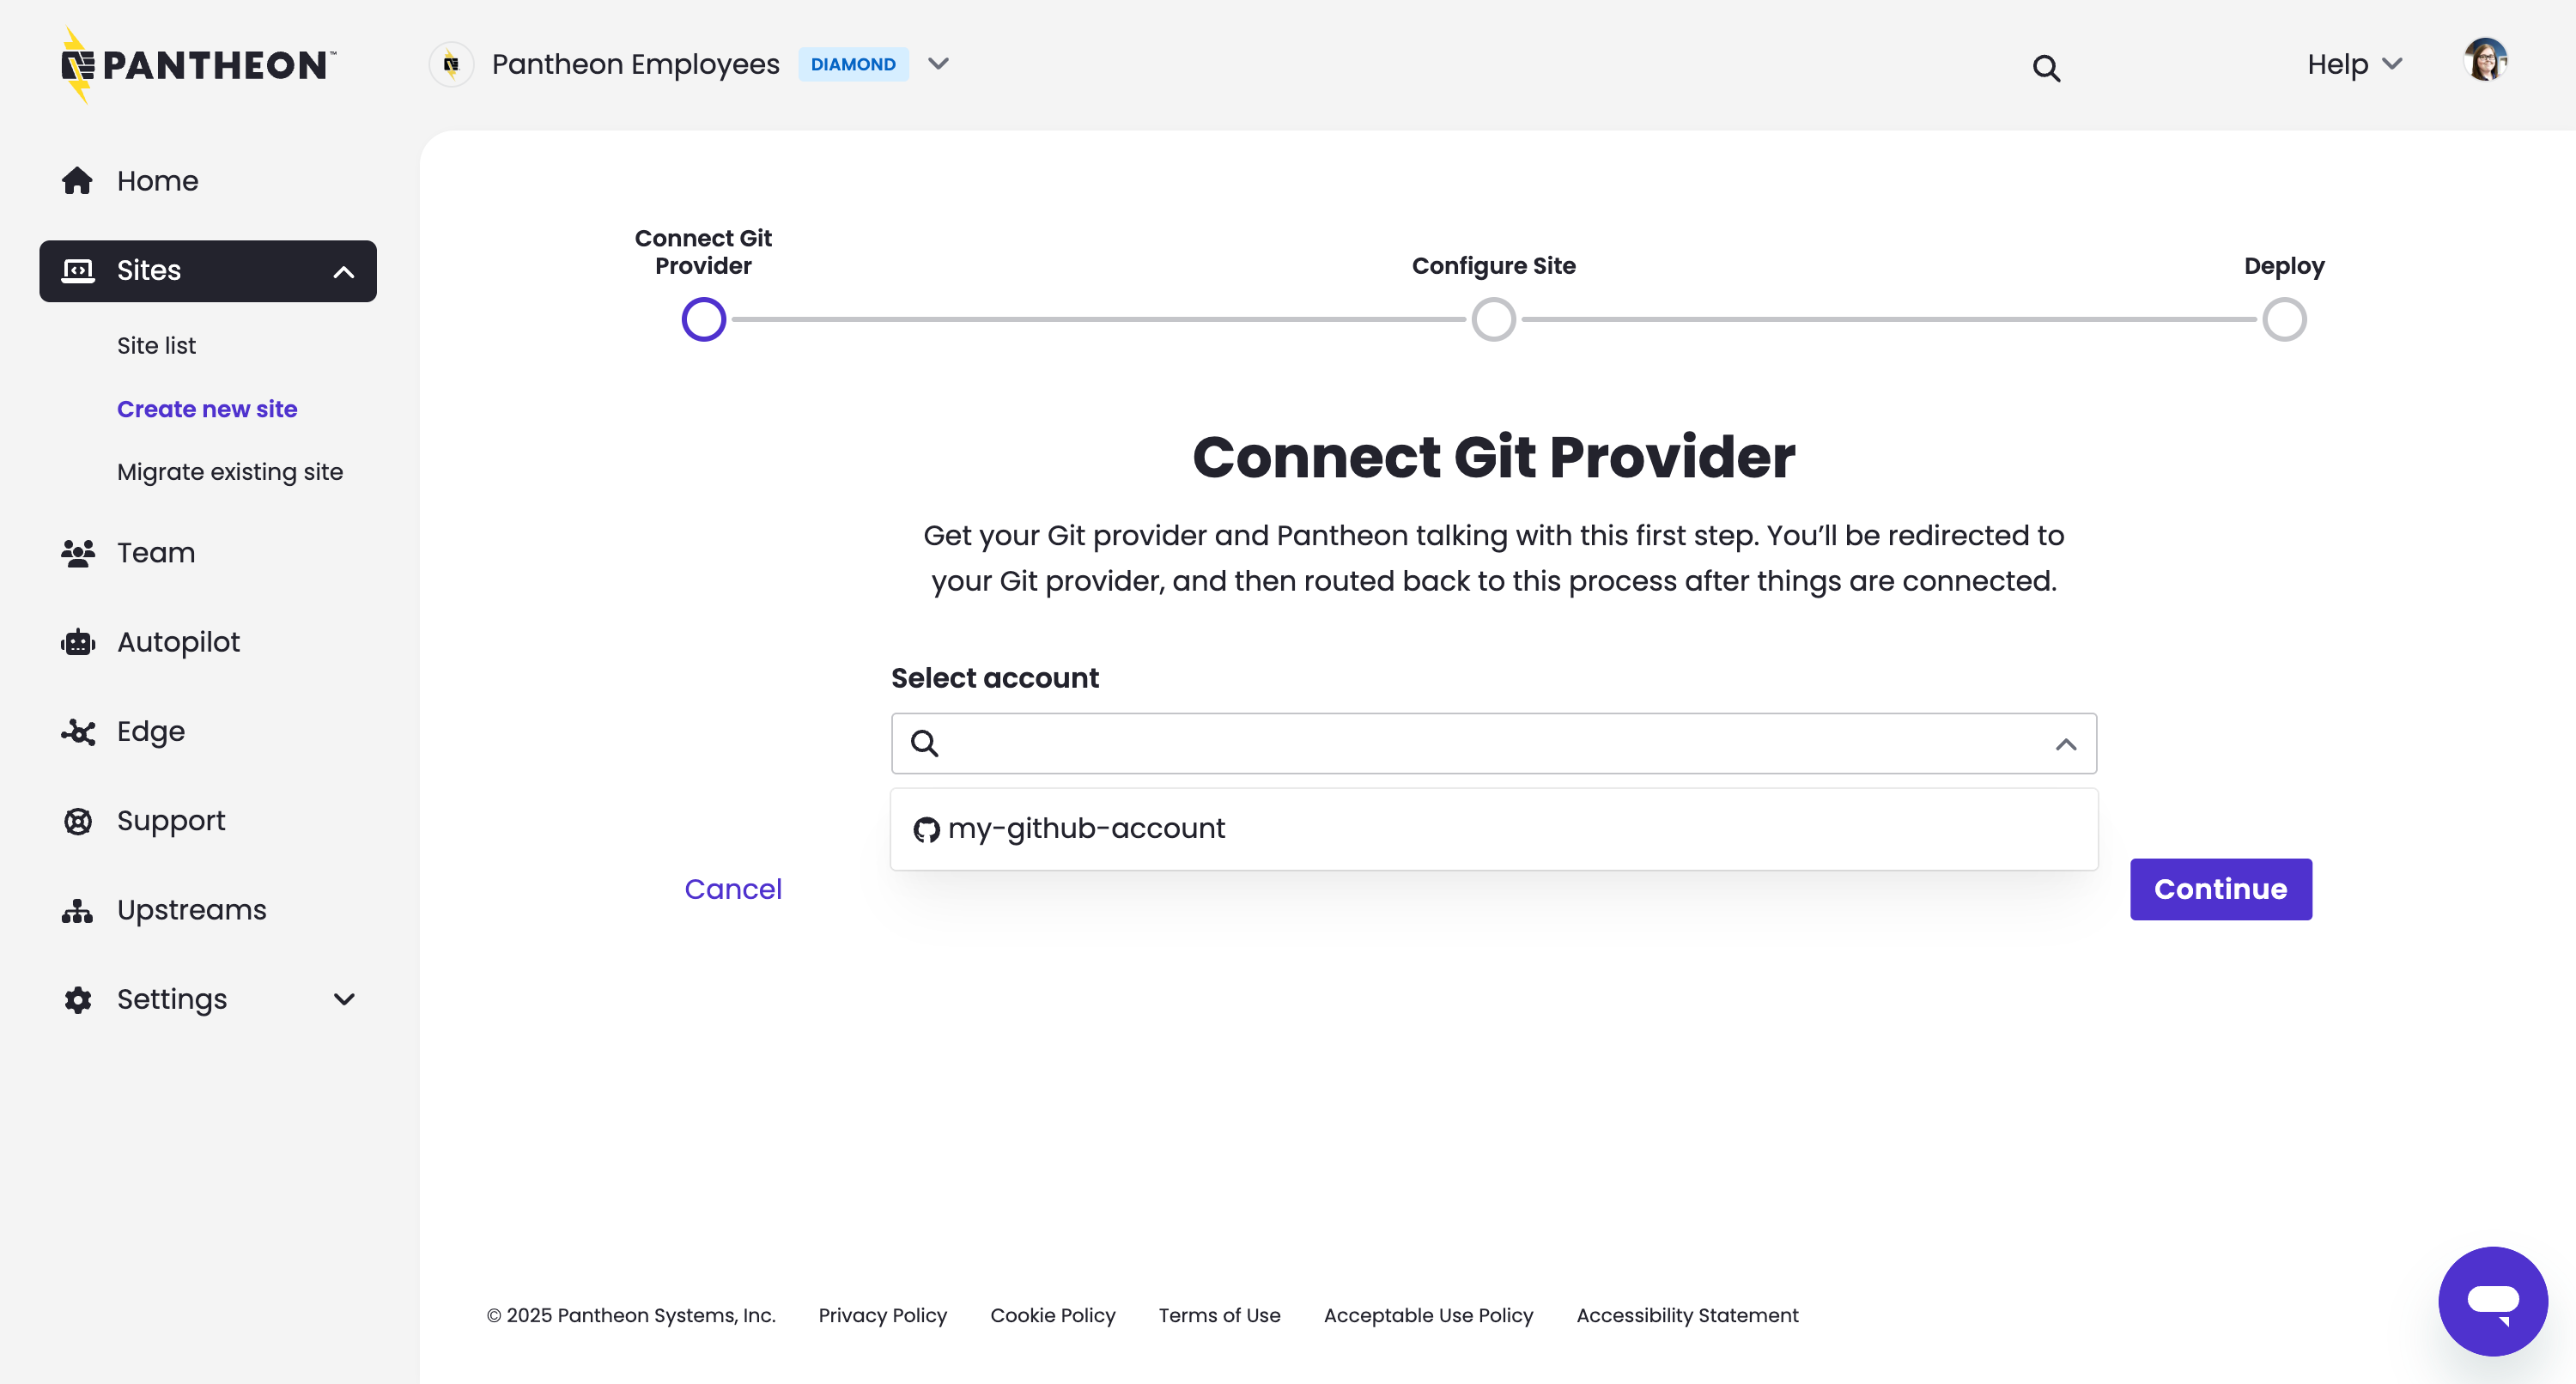Click the Edge icon in sidebar
This screenshot has width=2576, height=1384.
pos(78,731)
